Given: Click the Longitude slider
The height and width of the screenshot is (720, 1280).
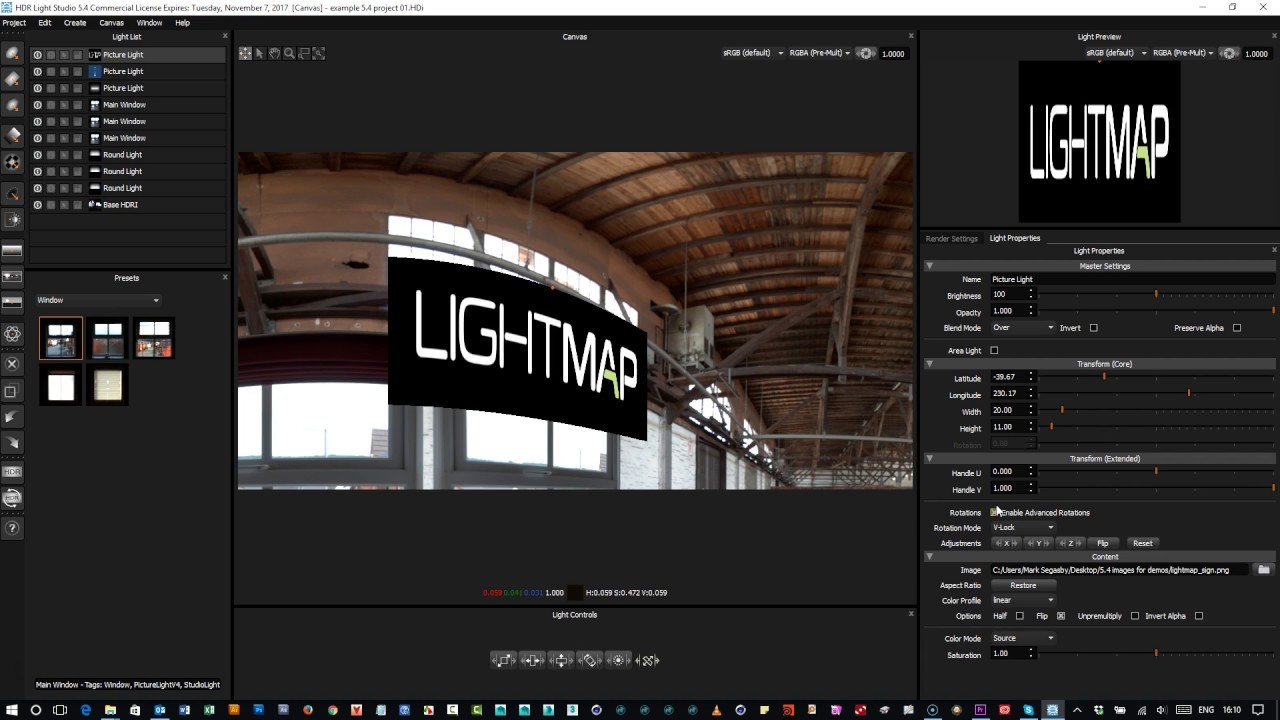Looking at the screenshot, I should click(x=1157, y=394).
